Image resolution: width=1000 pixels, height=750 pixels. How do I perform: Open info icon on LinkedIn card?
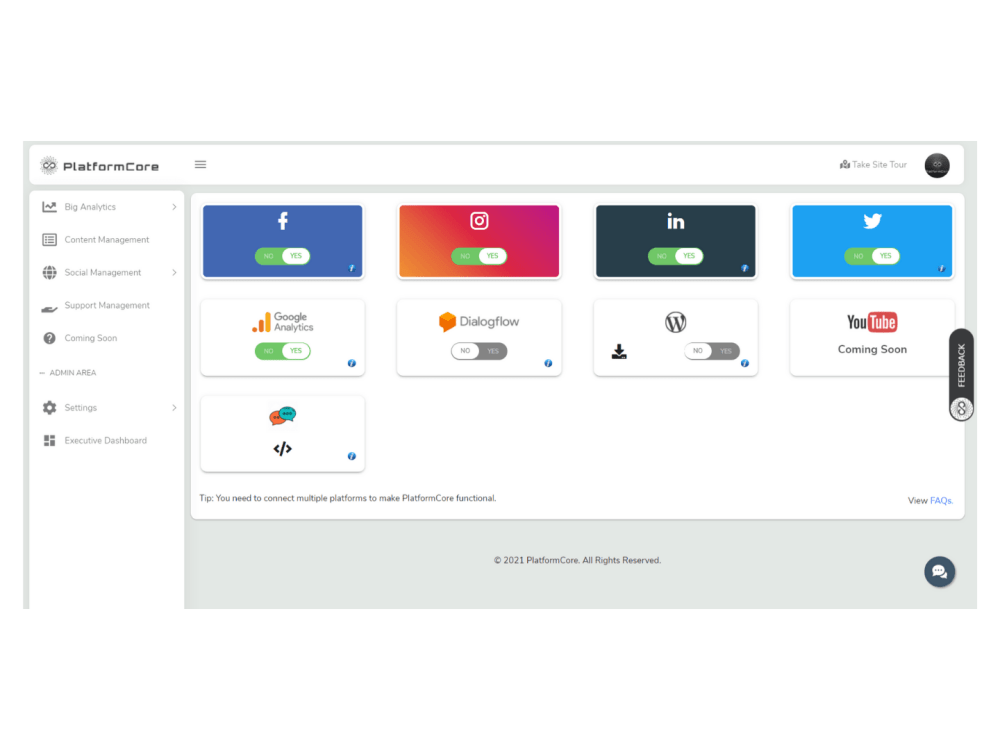[x=744, y=268]
